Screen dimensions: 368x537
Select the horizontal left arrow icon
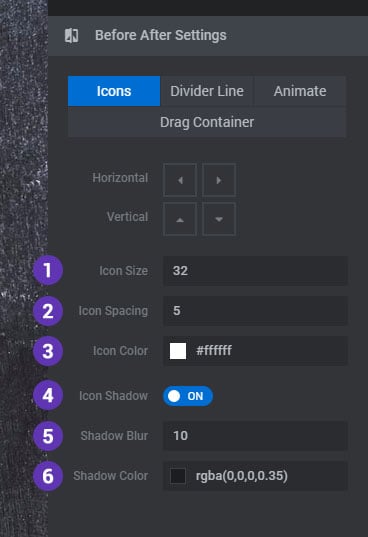coord(180,180)
